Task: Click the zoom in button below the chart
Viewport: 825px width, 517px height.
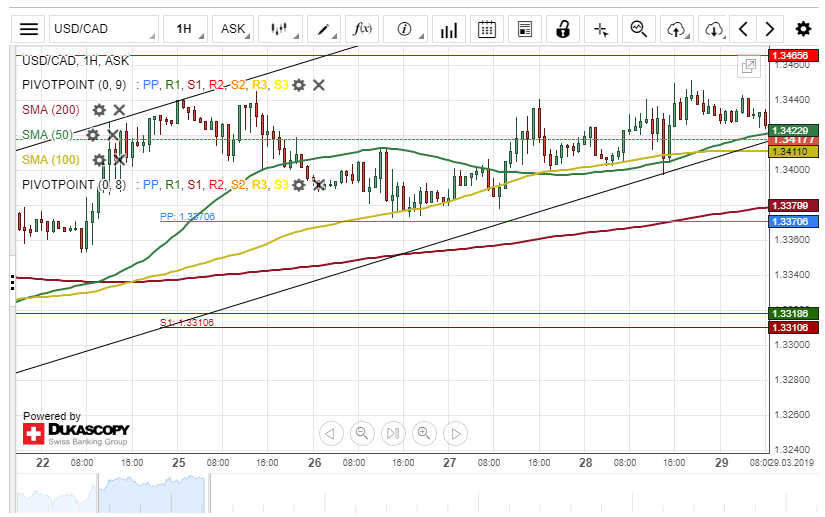Action: click(424, 433)
